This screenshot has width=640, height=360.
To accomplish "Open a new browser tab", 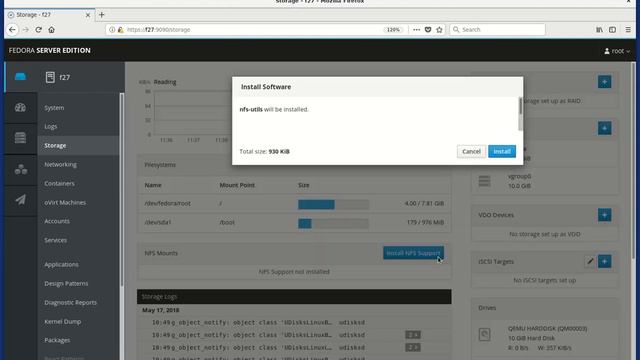I will (102, 15).
